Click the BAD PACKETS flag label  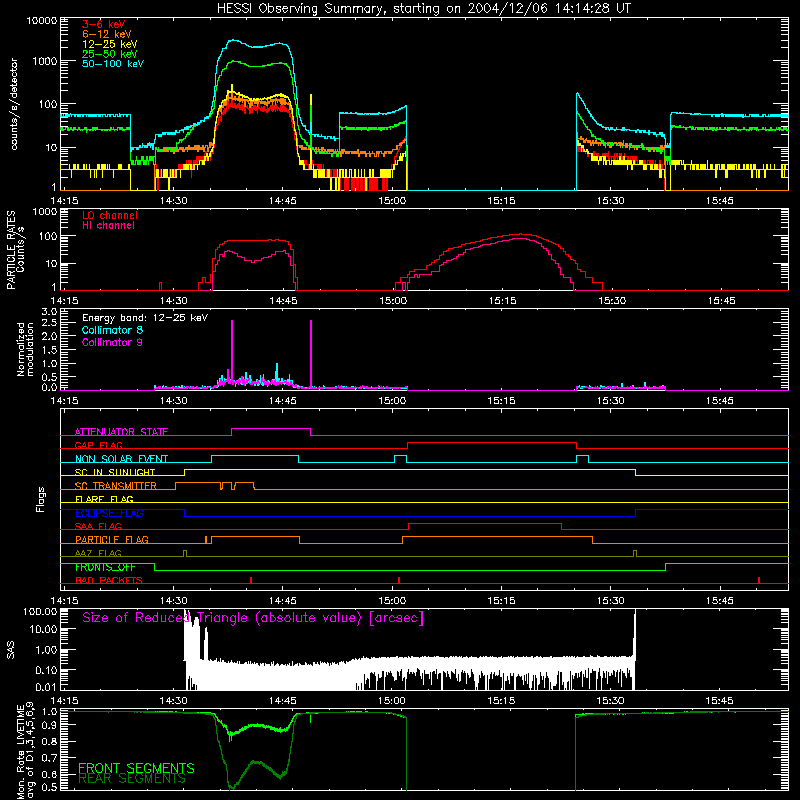pos(109,580)
